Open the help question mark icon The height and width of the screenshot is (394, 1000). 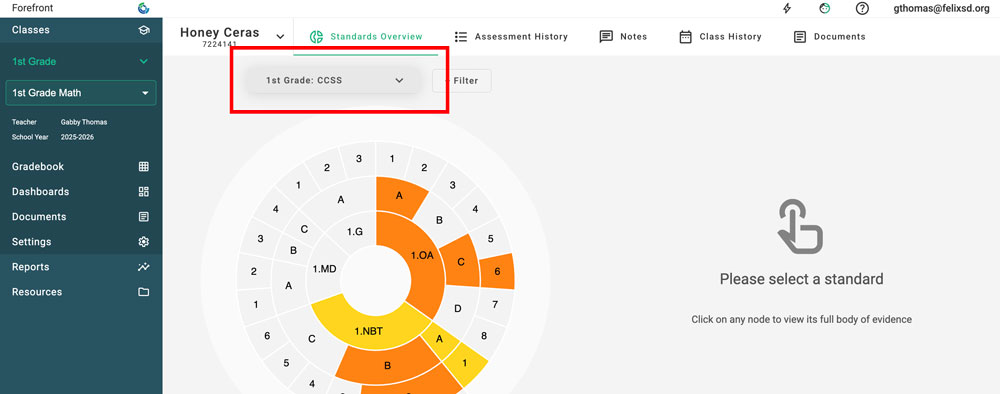coord(862,8)
